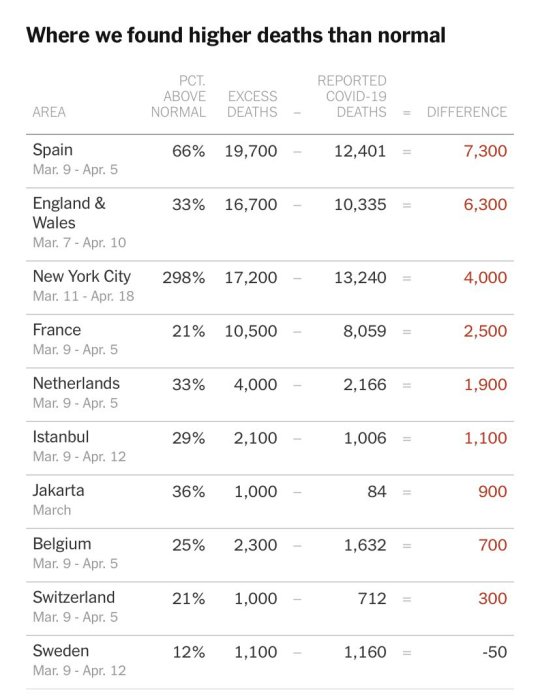Viewport: 540px width, 700px height.
Task: Select the DIFFERENCE column header
Action: pos(467,112)
